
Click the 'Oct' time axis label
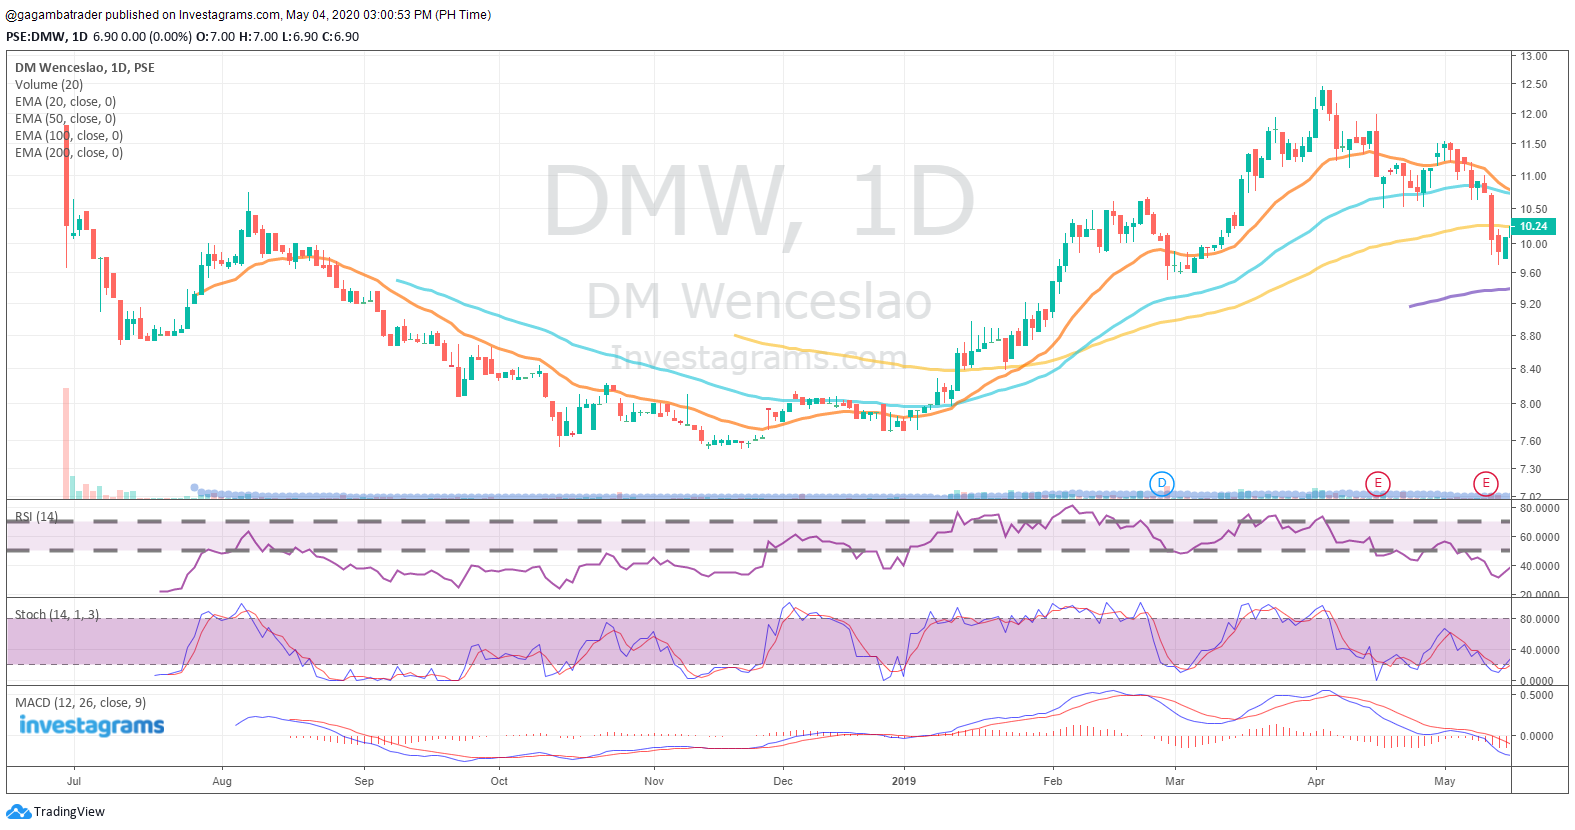coord(499,781)
